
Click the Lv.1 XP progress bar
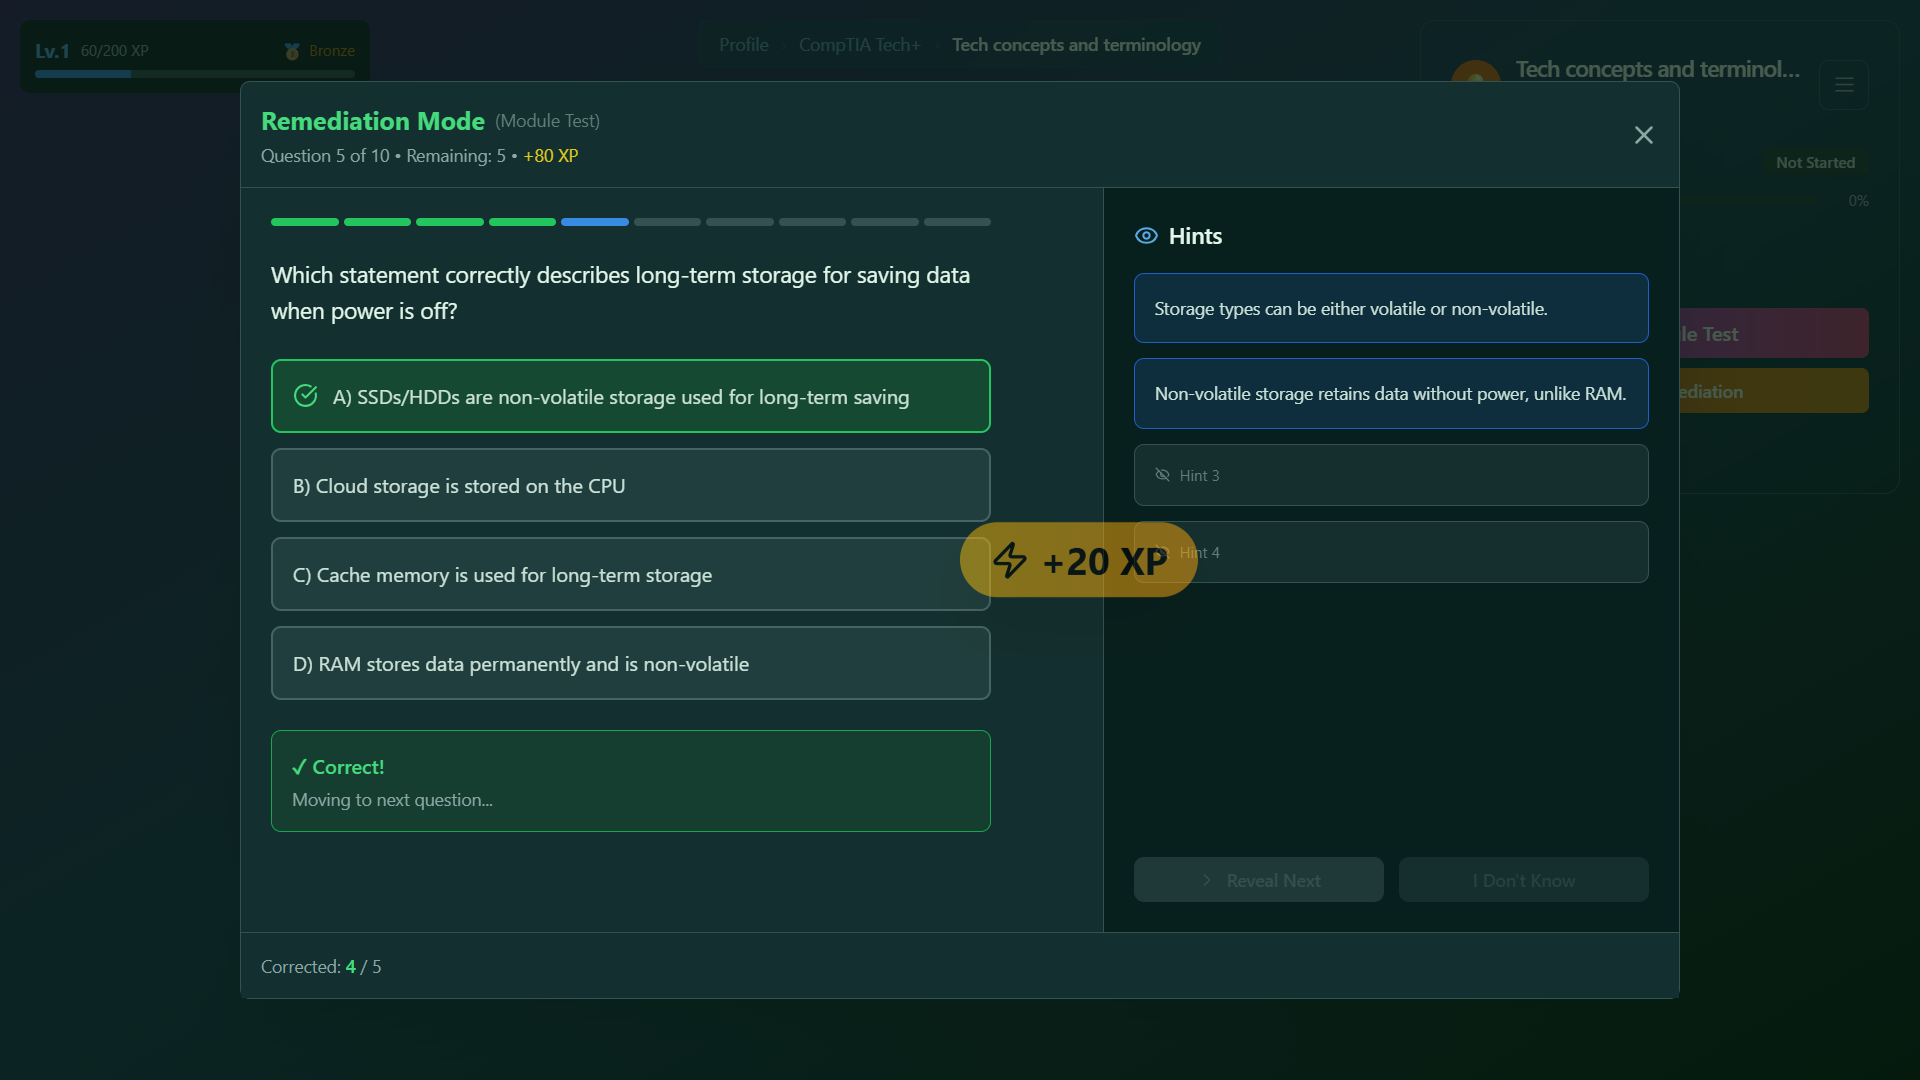(194, 74)
